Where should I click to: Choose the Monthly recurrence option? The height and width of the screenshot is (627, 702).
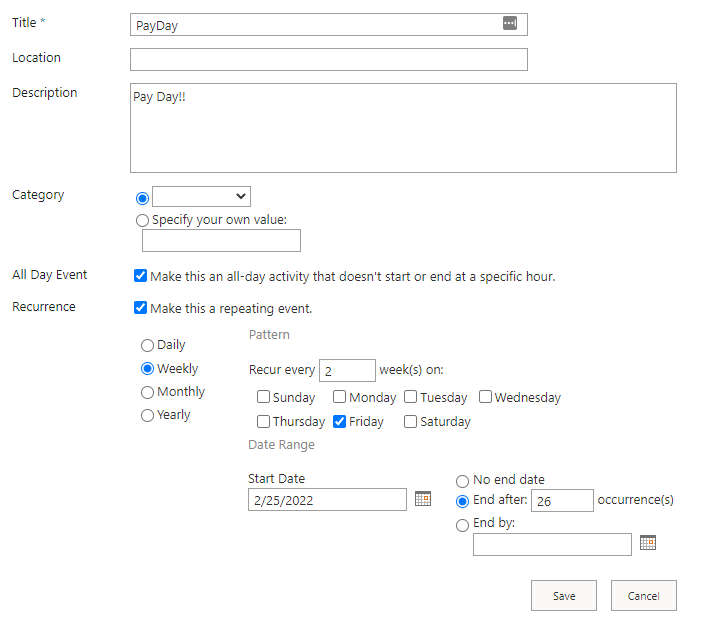coord(147,392)
